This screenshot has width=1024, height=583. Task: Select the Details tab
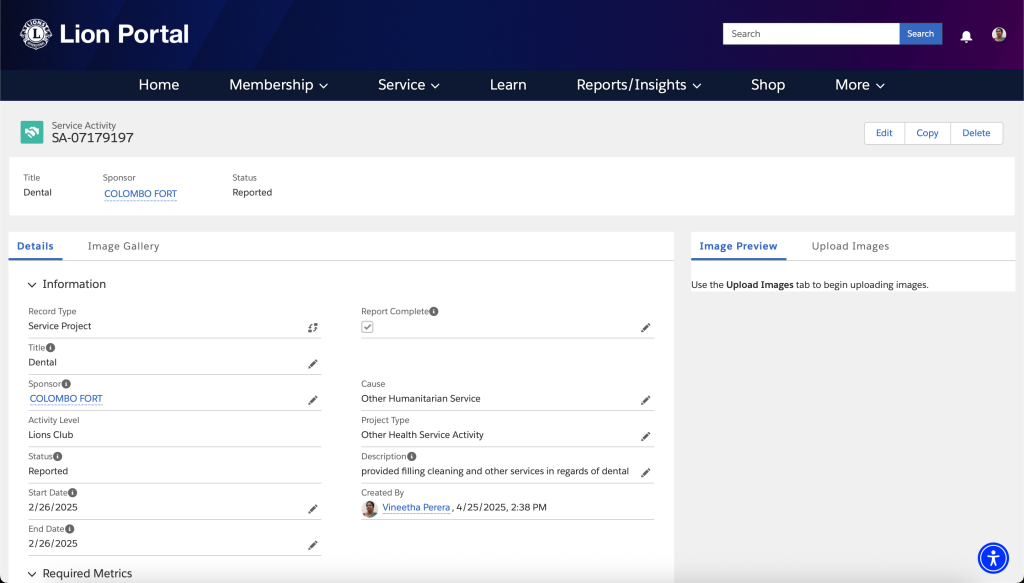(35, 246)
